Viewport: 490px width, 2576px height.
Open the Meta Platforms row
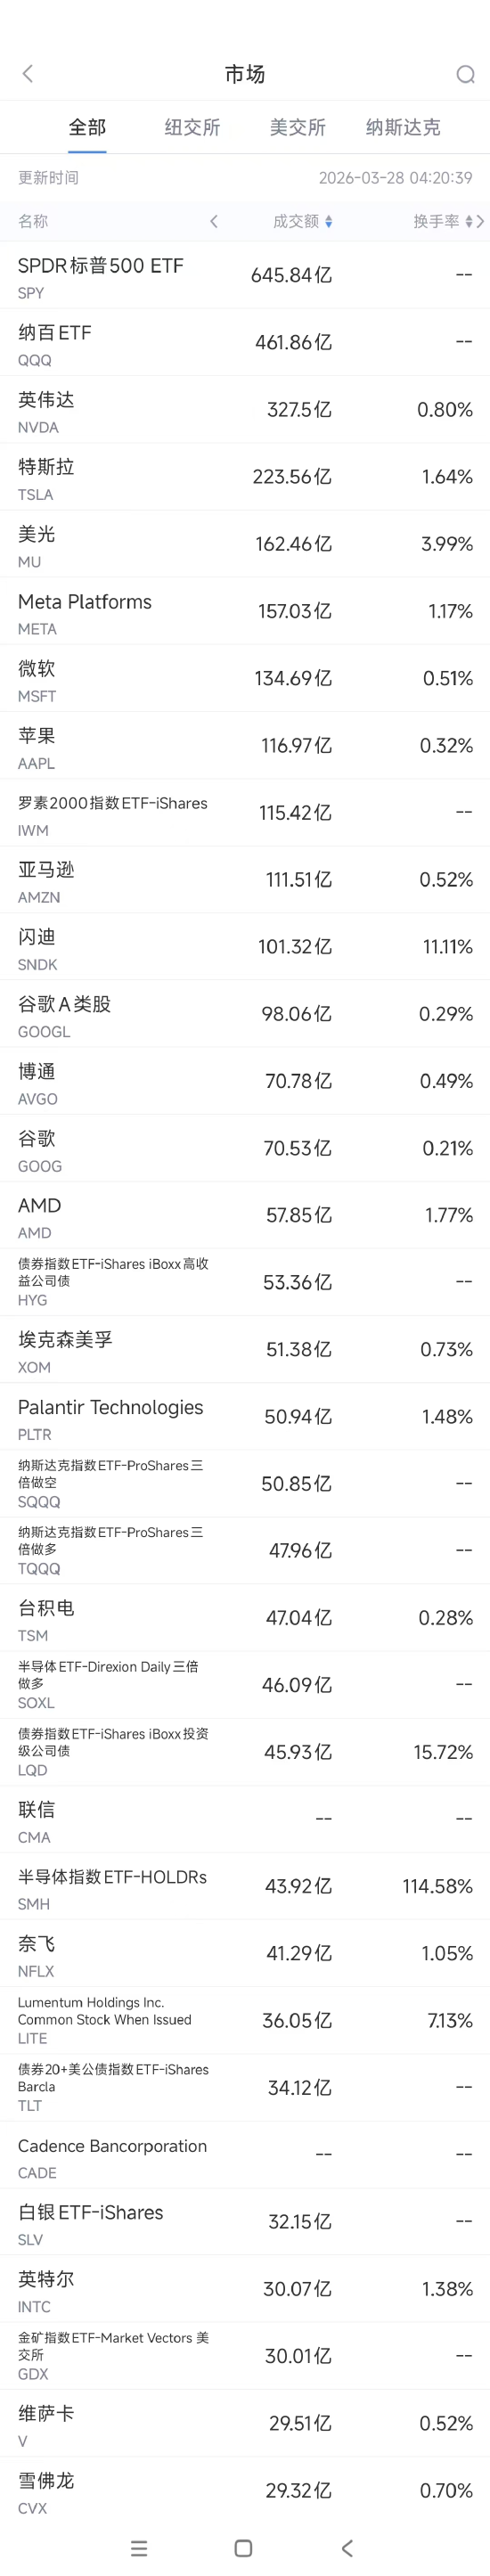(x=245, y=611)
